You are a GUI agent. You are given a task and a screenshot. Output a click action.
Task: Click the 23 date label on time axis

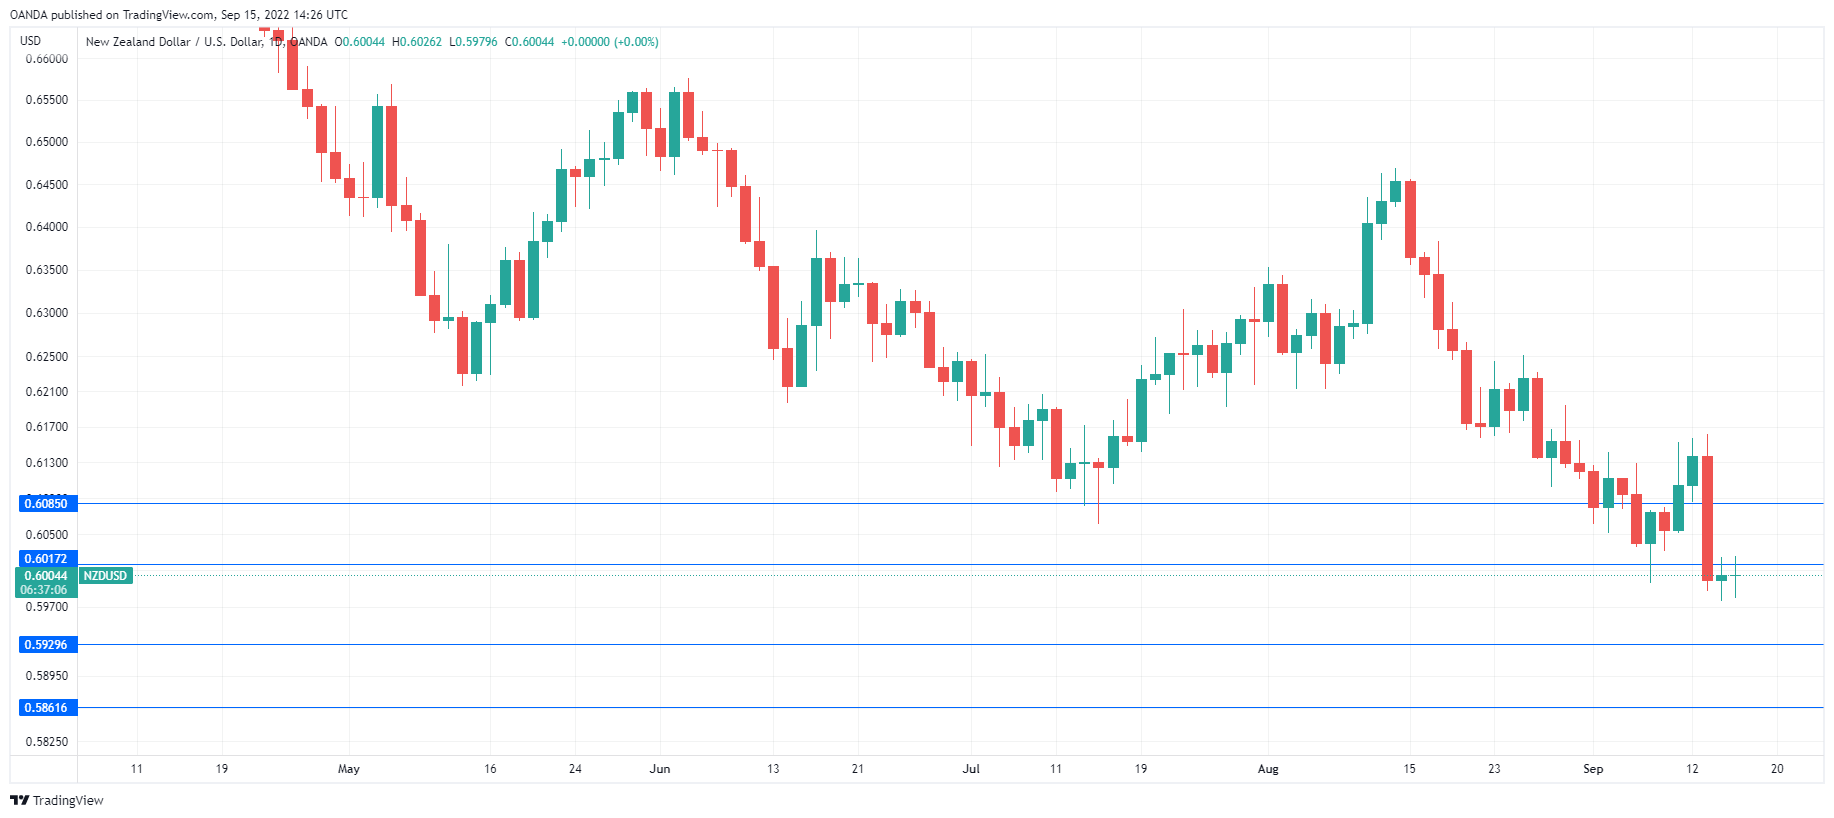tap(1494, 769)
